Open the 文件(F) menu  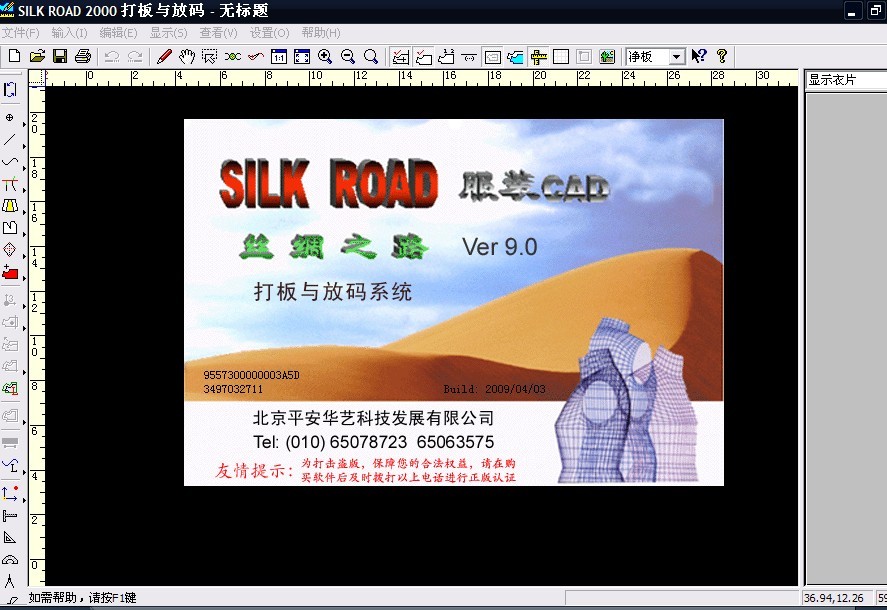20,33
